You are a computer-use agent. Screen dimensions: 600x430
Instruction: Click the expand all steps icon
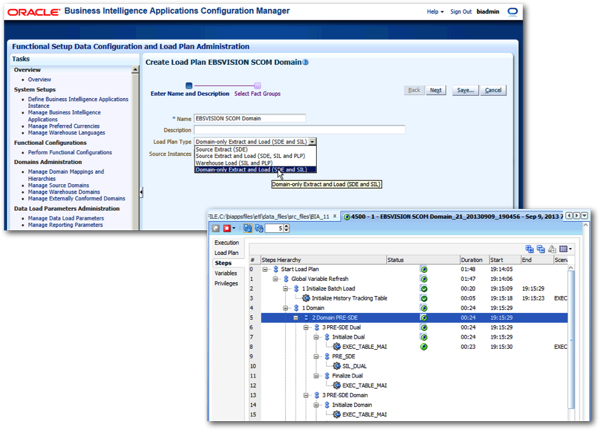(x=530, y=249)
